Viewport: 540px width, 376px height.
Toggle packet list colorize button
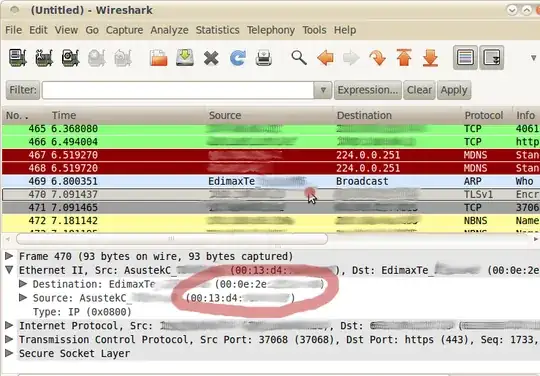pyautogui.click(x=465, y=57)
